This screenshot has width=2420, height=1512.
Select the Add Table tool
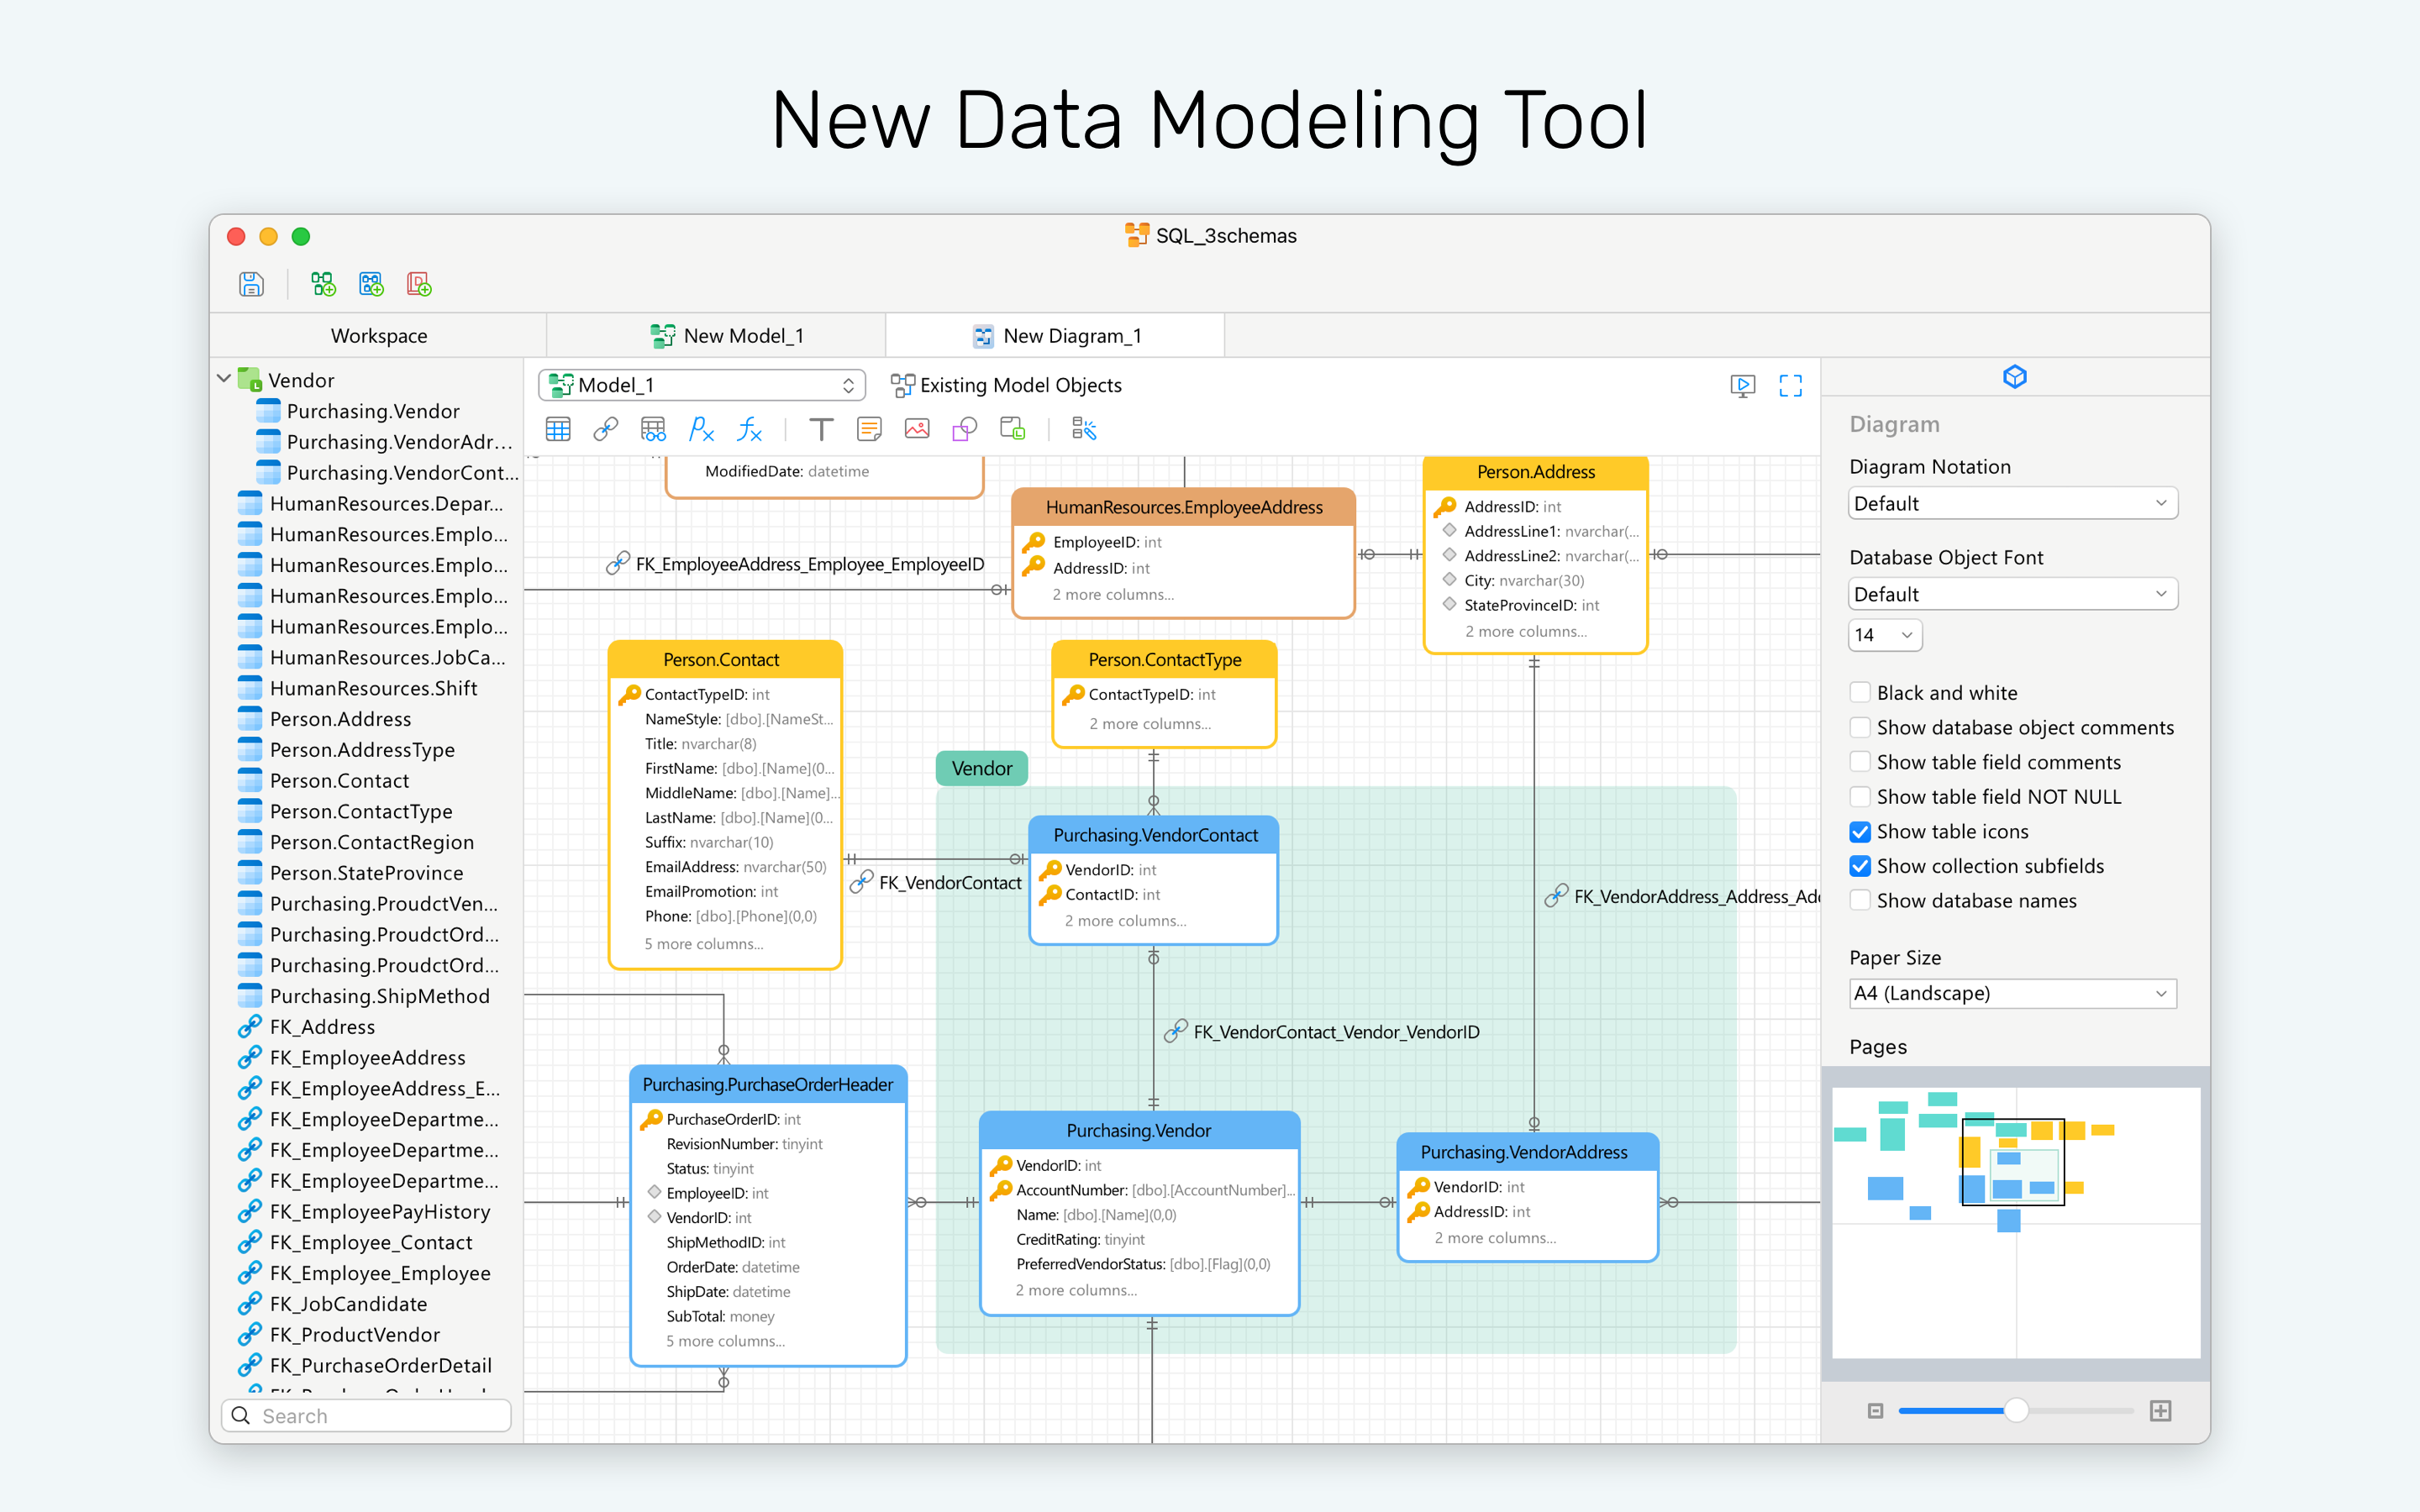coord(558,429)
